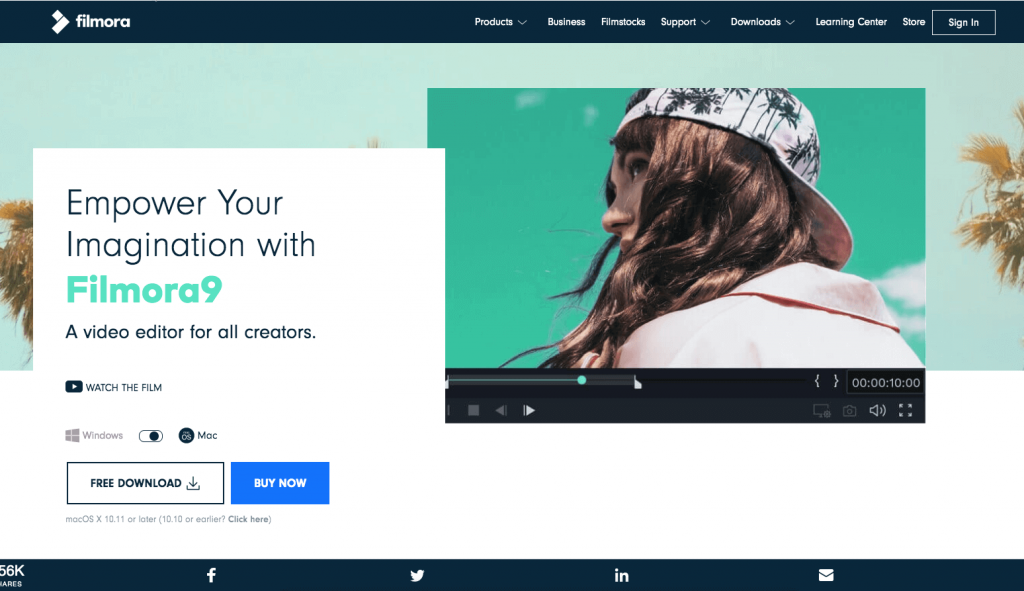This screenshot has height=591, width=1024.
Task: Take a snapshot with the camera icon
Action: pyautogui.click(x=850, y=411)
